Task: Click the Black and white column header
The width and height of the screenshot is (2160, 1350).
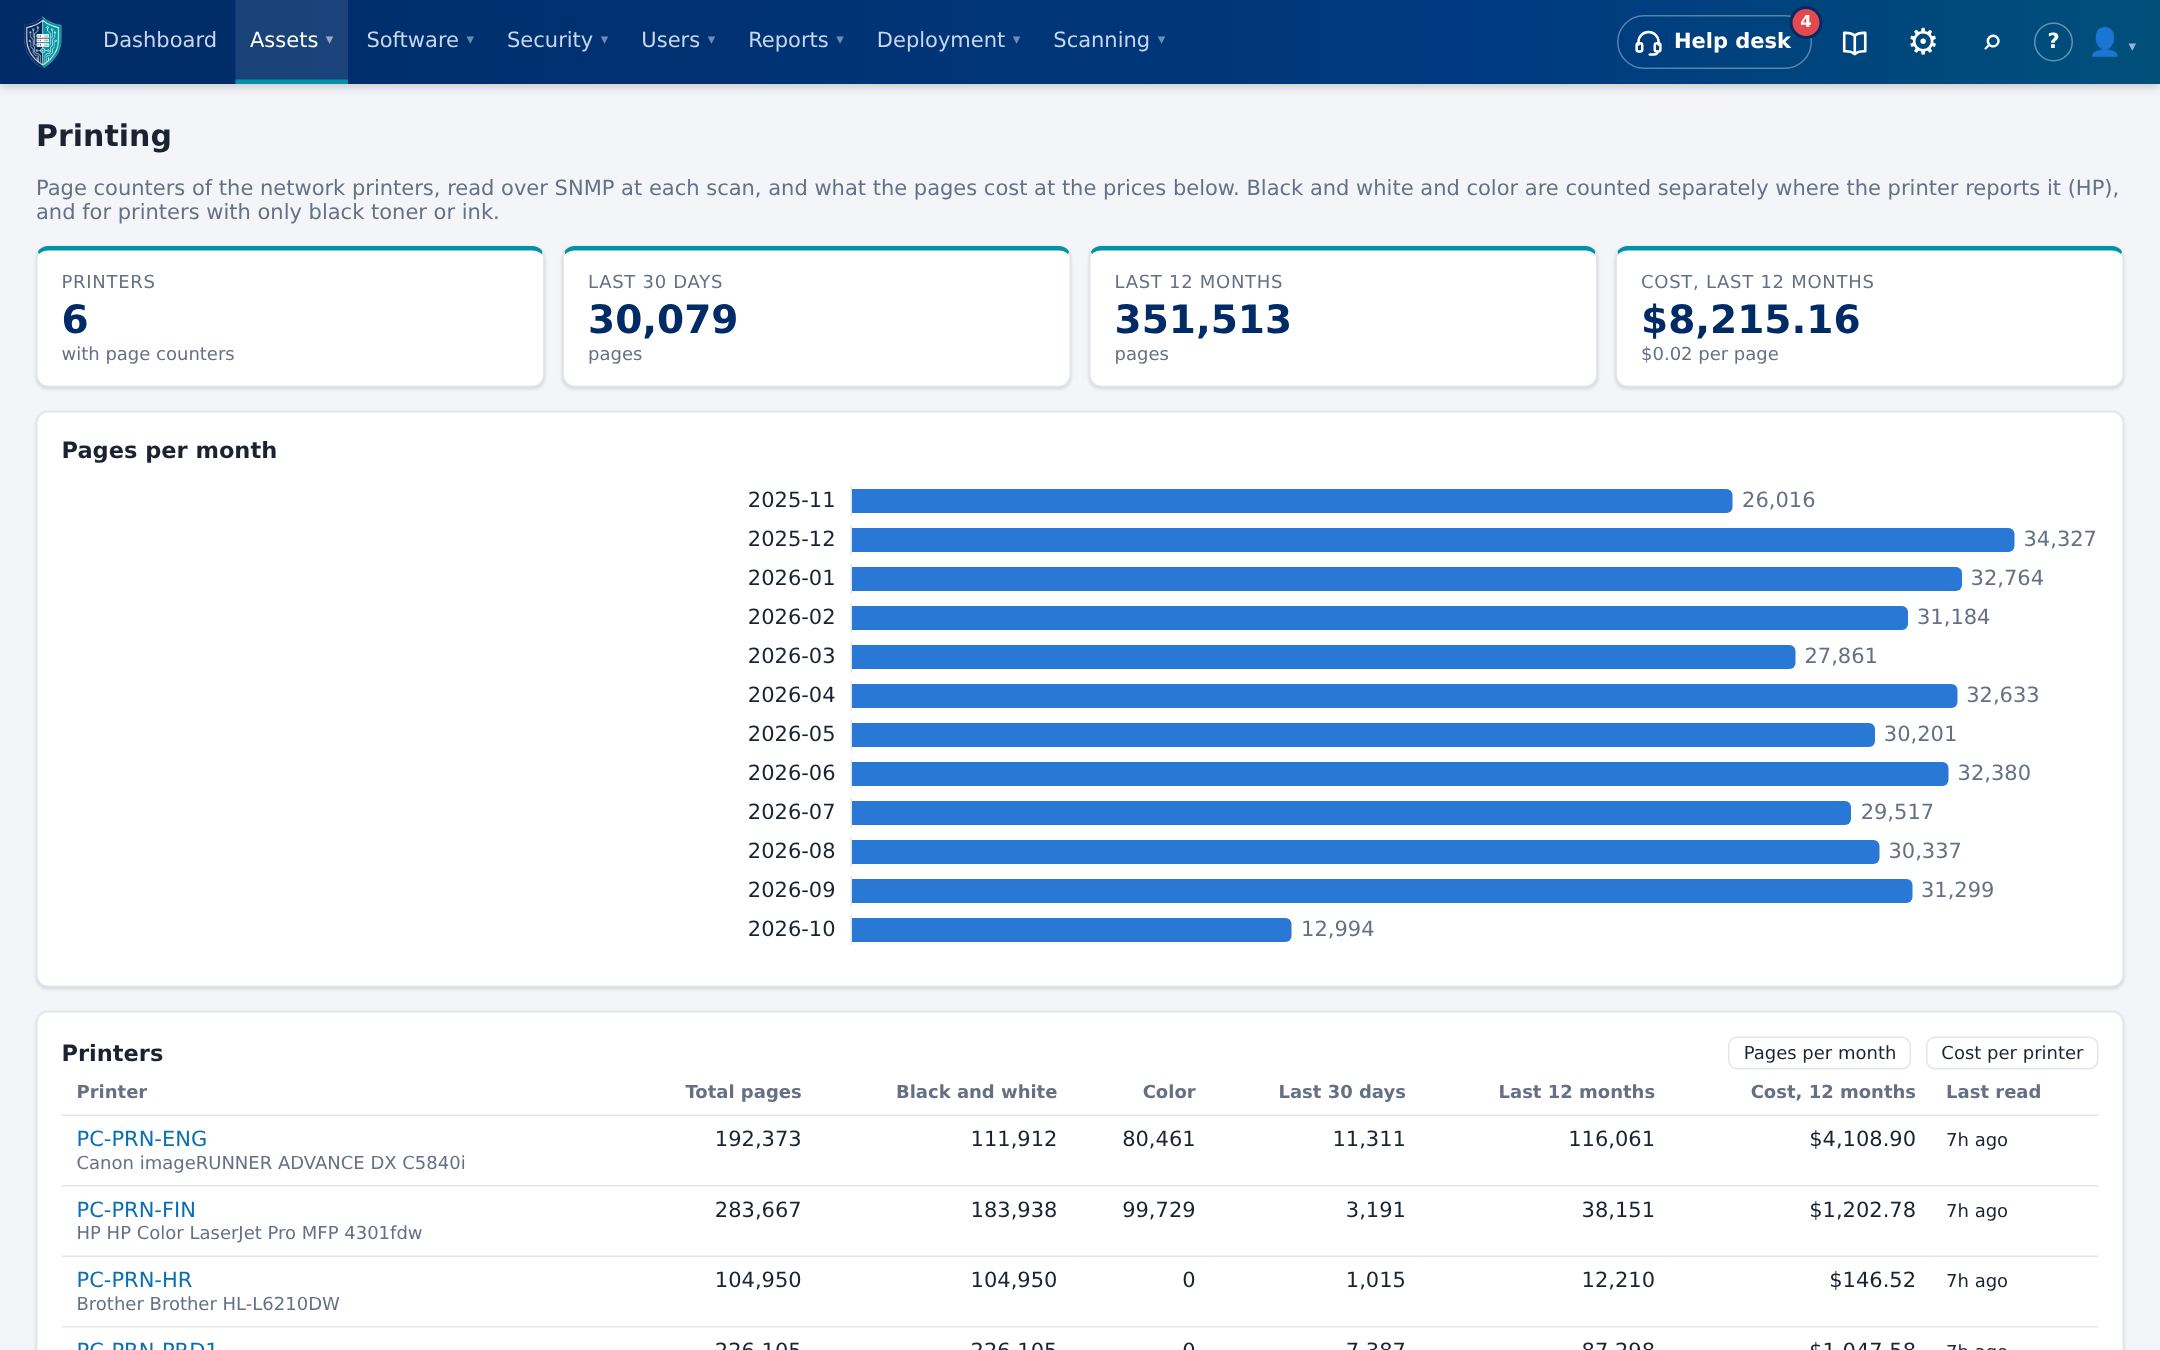Action: [x=976, y=1092]
